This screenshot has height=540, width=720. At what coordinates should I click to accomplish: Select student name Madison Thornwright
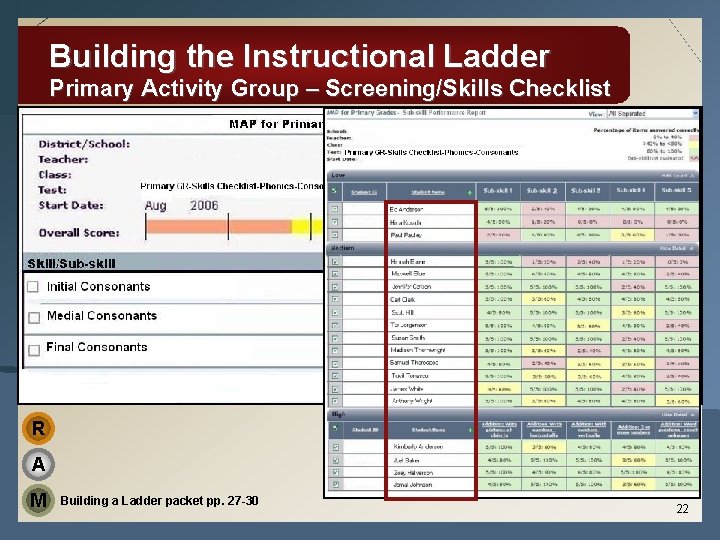418,350
